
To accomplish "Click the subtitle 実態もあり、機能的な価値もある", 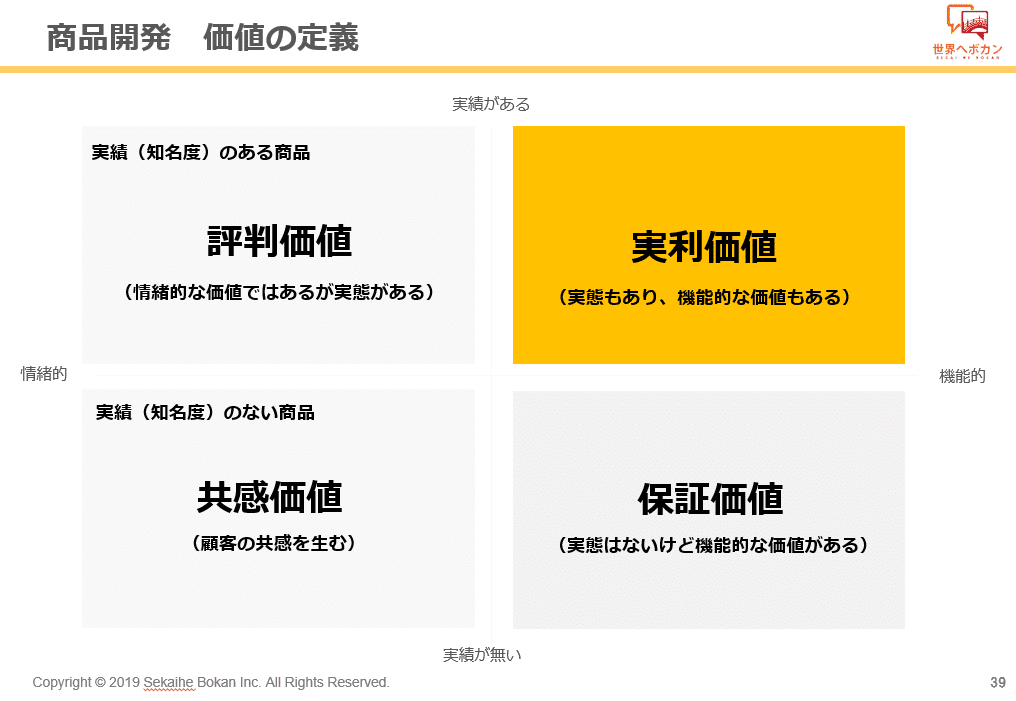I will coord(704,297).
